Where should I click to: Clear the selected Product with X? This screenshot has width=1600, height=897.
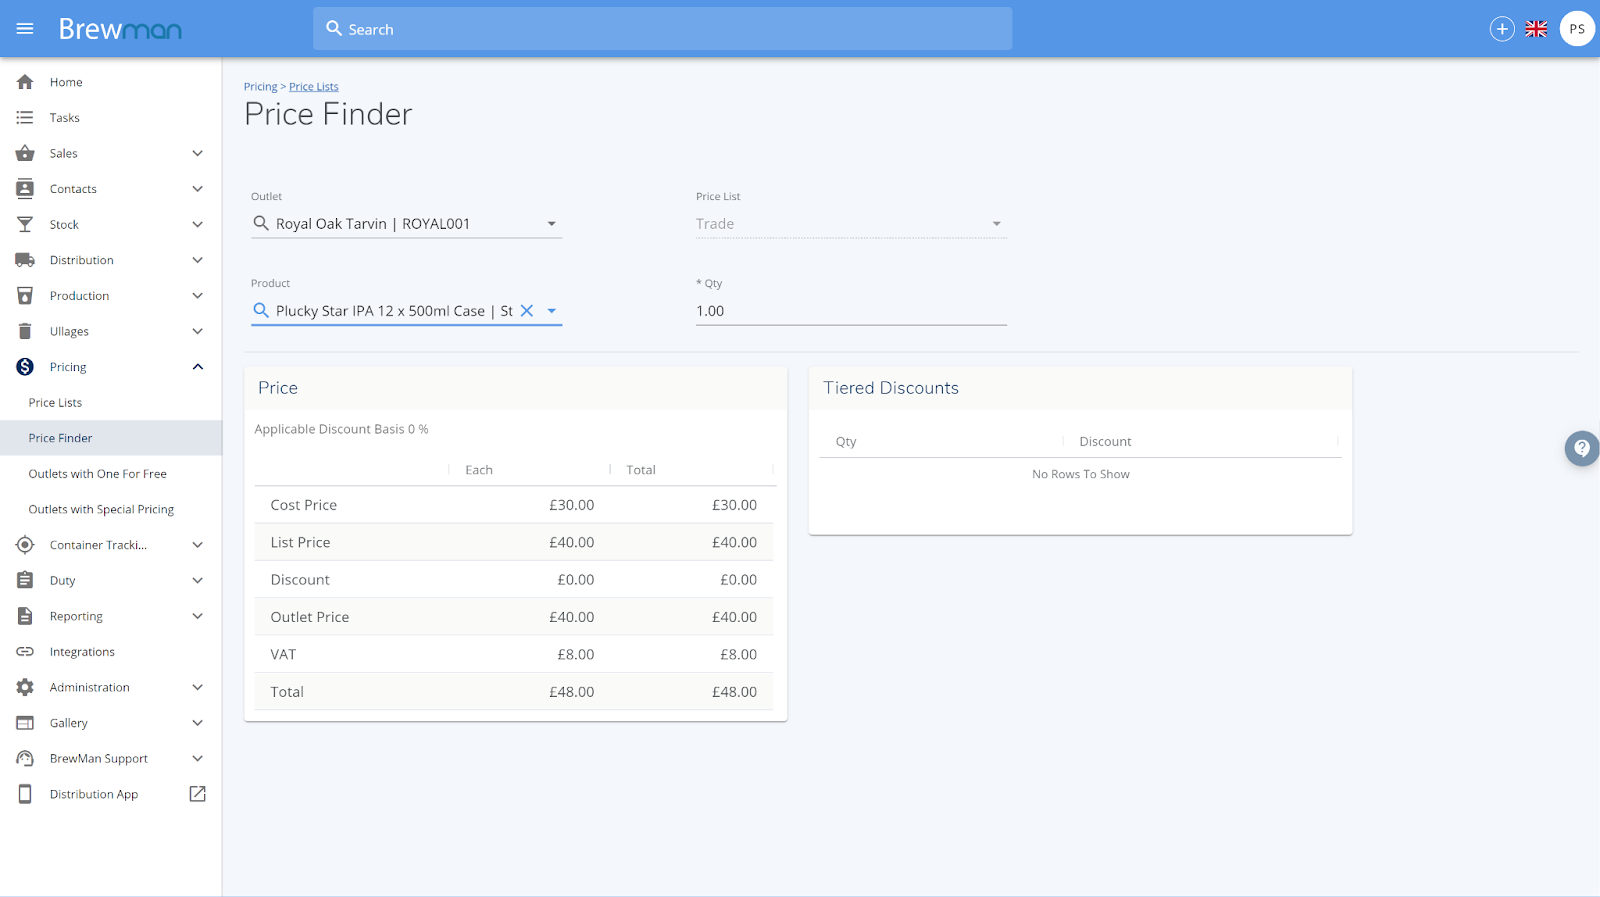click(527, 311)
